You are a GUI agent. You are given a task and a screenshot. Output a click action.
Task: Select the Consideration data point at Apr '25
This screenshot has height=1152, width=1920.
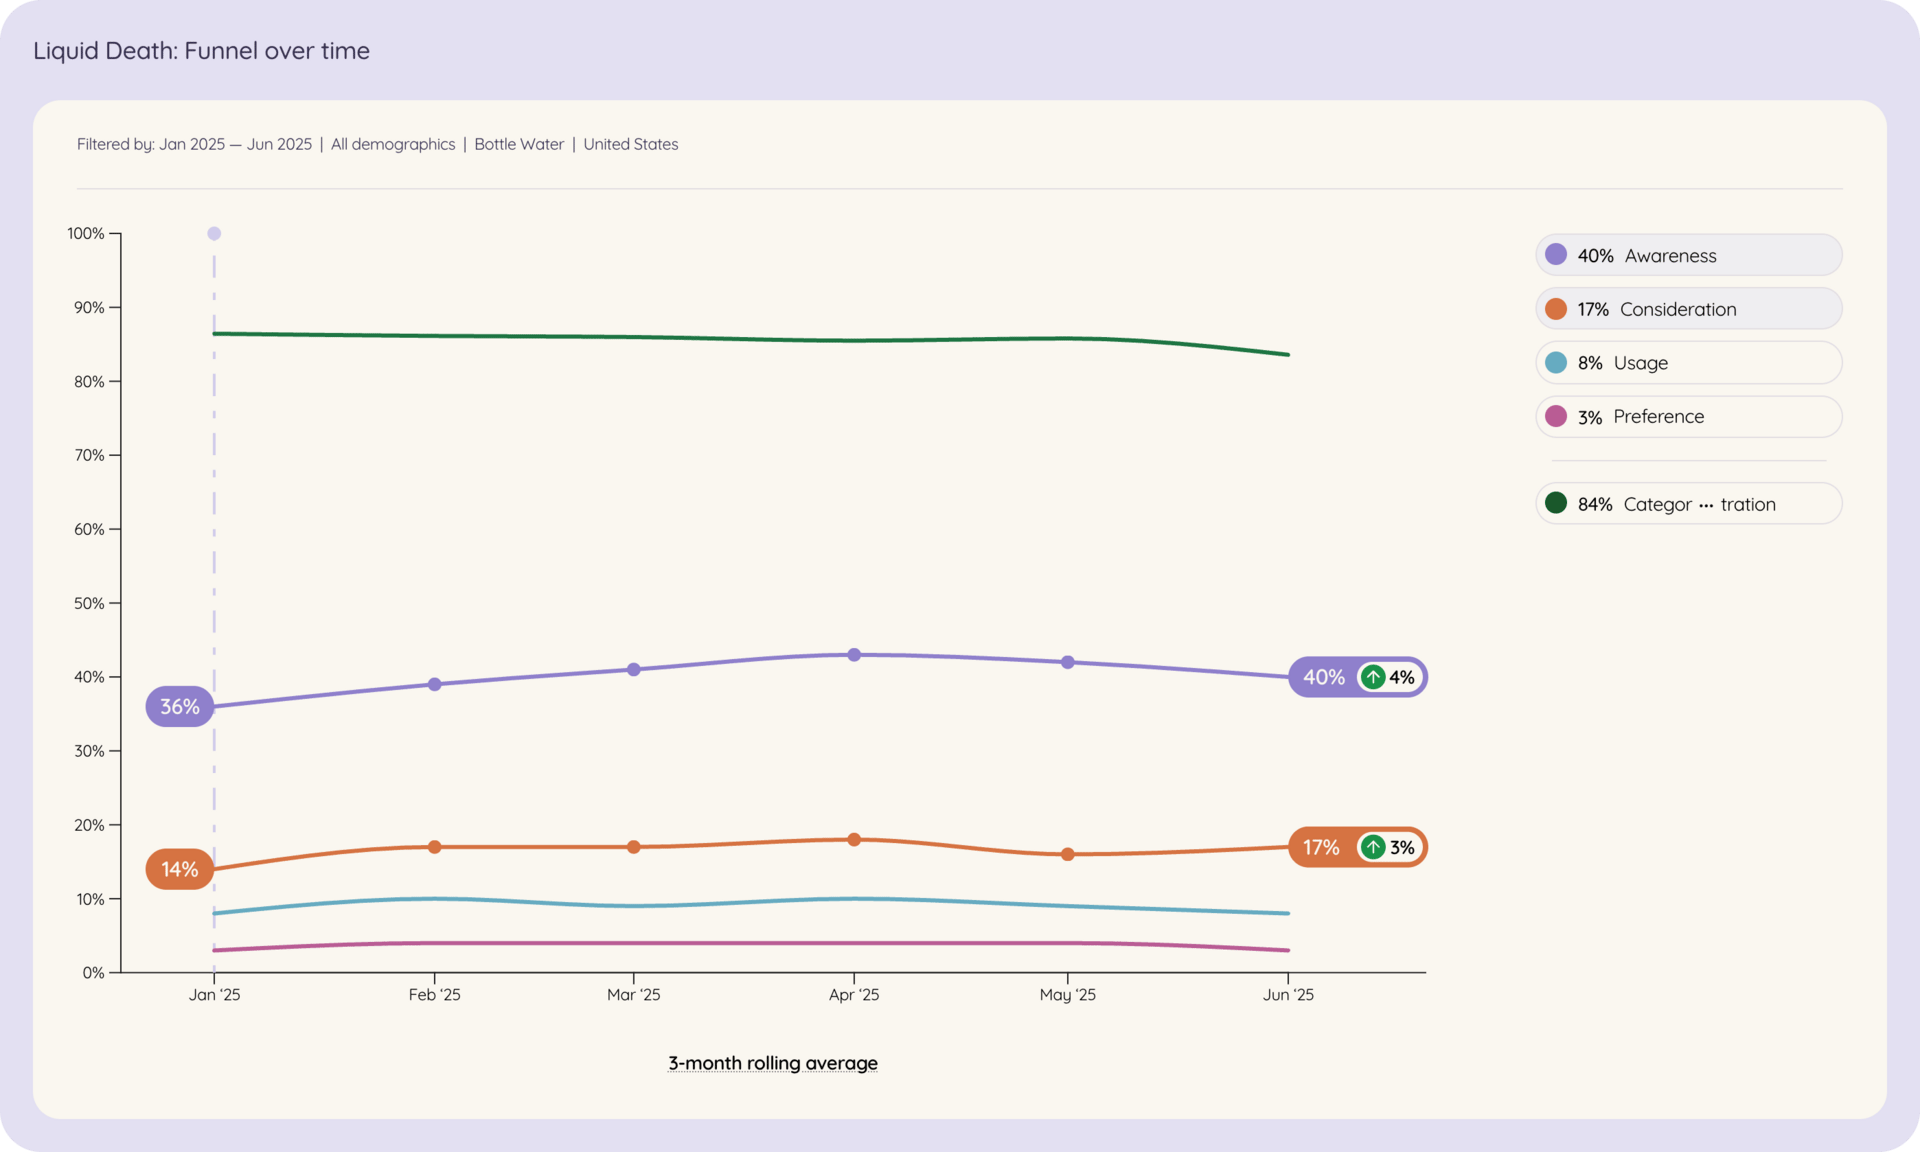point(854,840)
